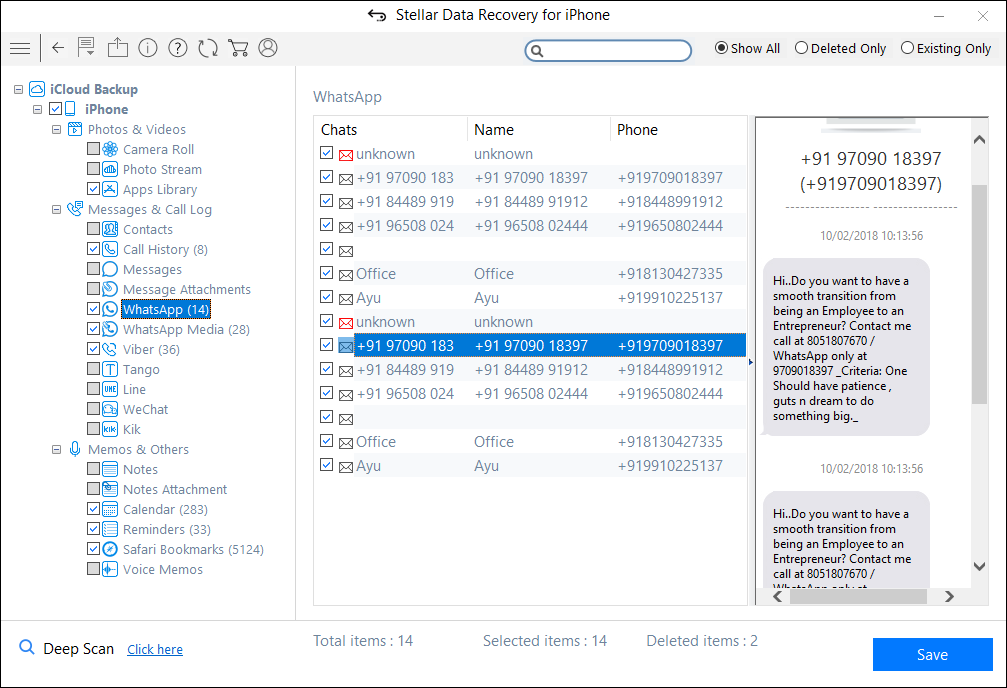1007x688 pixels.
Task: Click the WhatsApp Media icon
Action: (110, 329)
